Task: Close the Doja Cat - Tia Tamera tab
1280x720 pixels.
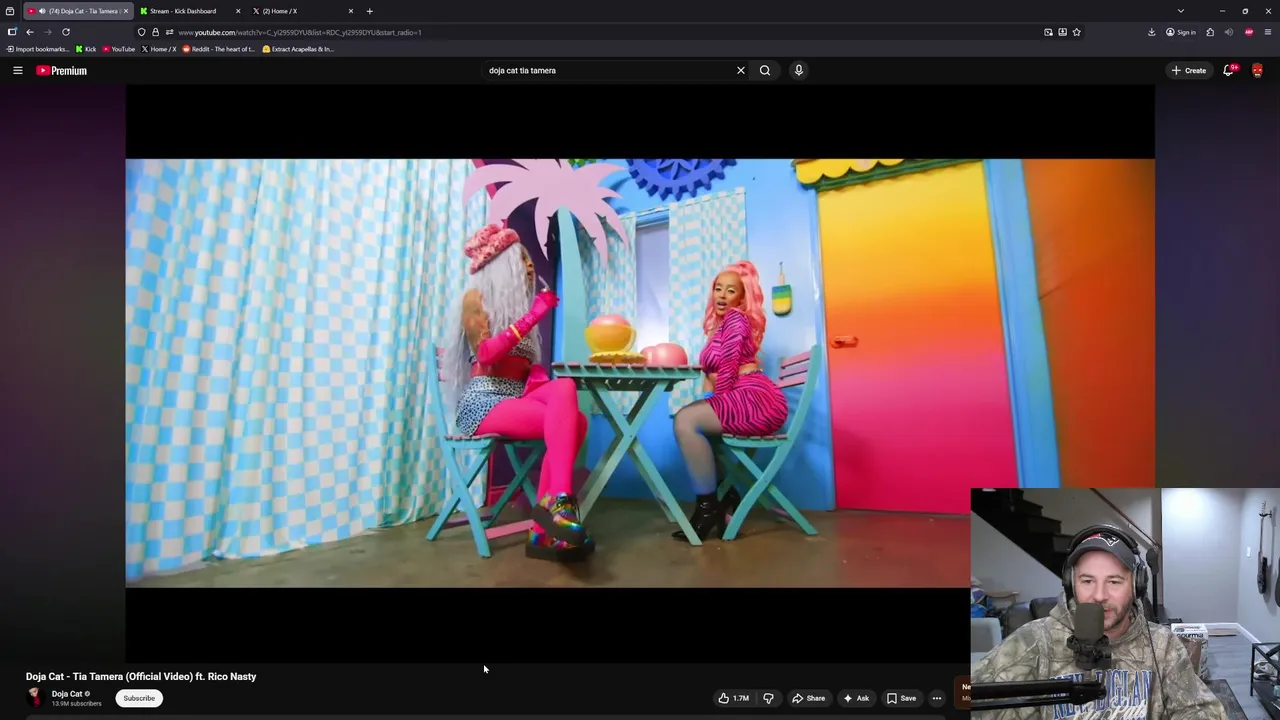Action: pos(126,11)
